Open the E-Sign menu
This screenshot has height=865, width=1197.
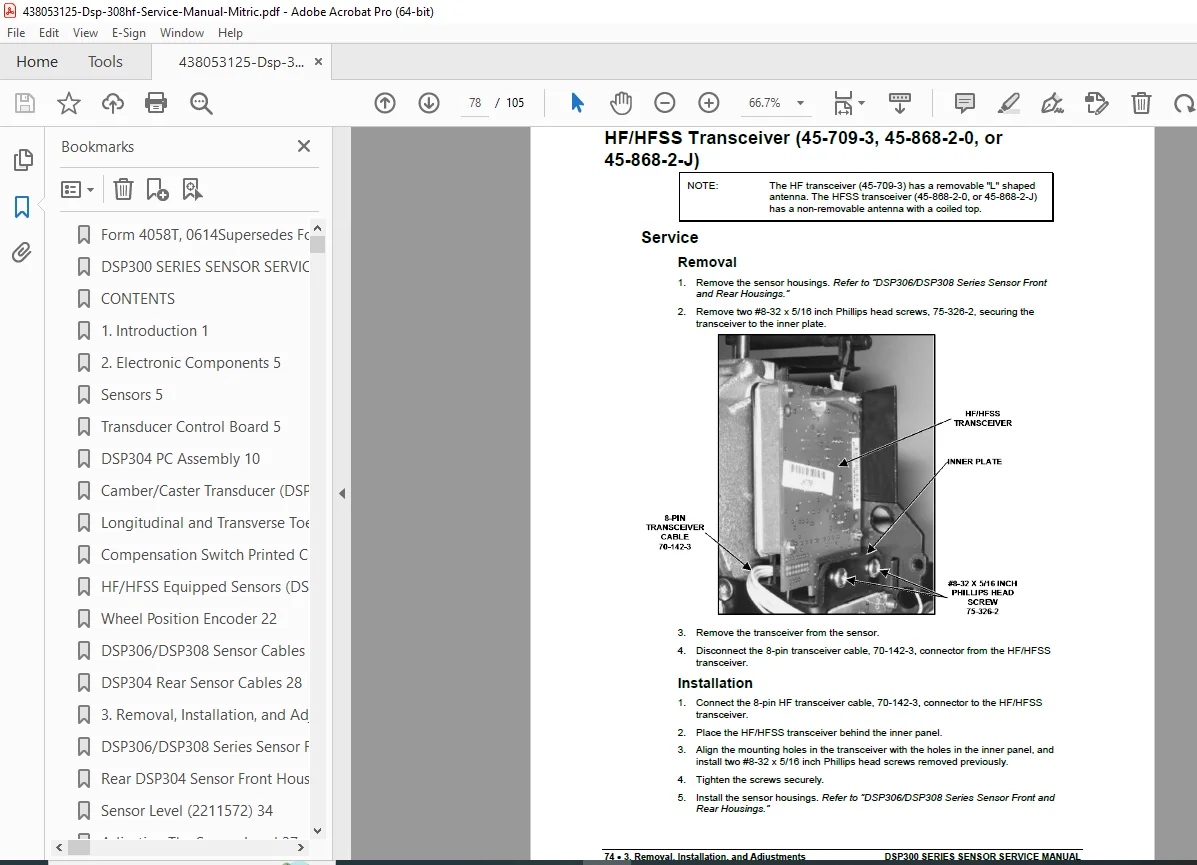[x=128, y=33]
